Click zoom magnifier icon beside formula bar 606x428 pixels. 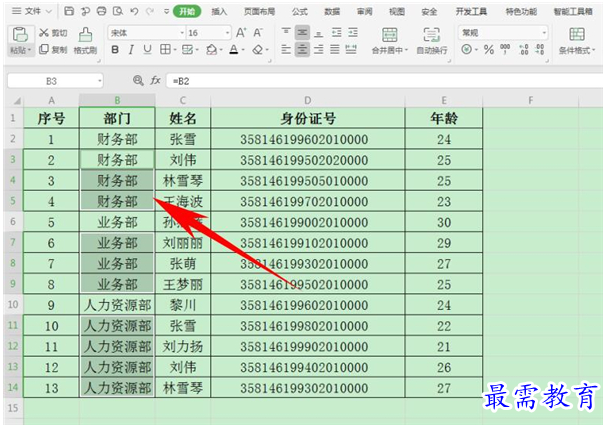pos(138,80)
